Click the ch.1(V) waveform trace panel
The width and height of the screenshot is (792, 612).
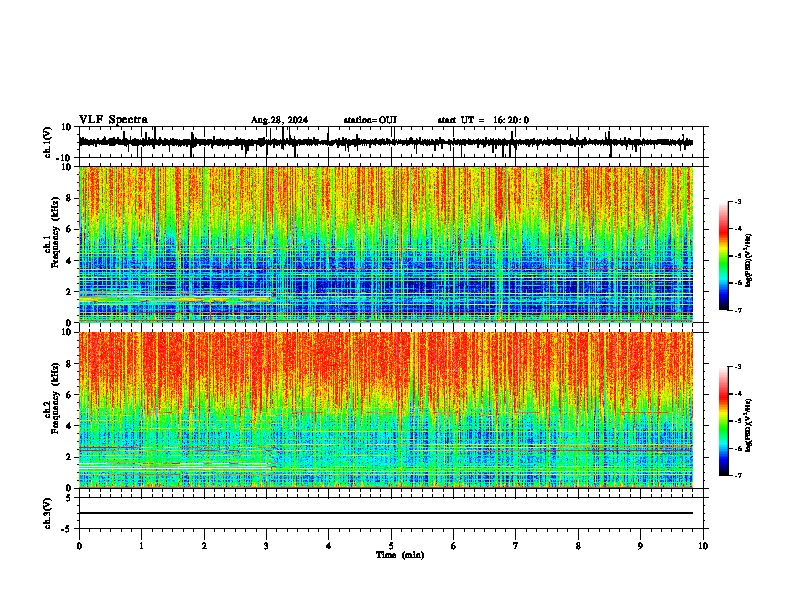point(391,142)
